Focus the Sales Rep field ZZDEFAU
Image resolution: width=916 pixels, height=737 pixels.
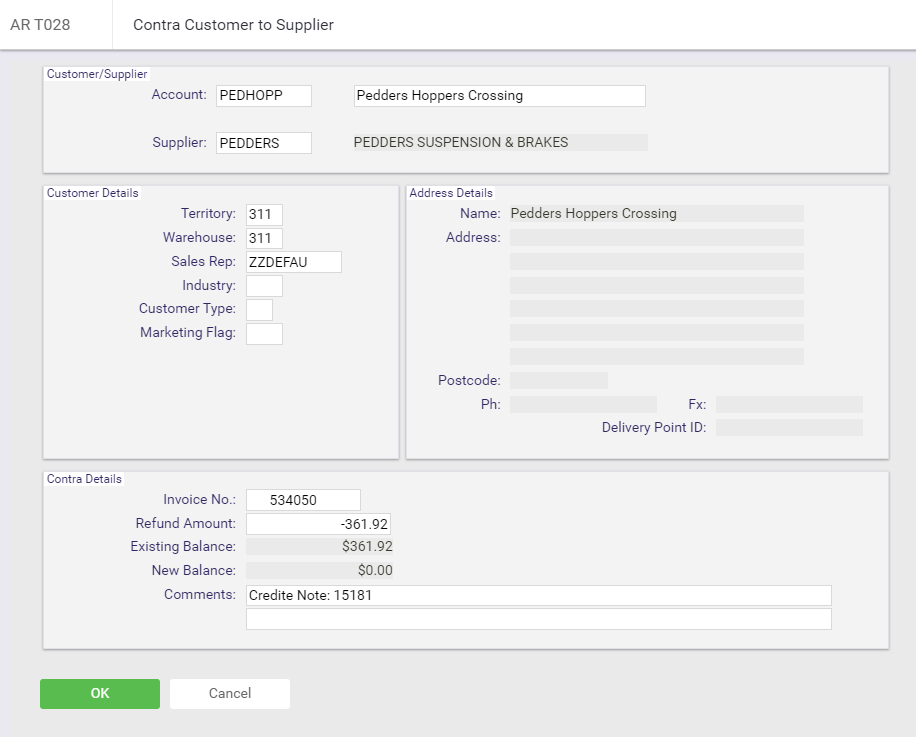coord(293,262)
